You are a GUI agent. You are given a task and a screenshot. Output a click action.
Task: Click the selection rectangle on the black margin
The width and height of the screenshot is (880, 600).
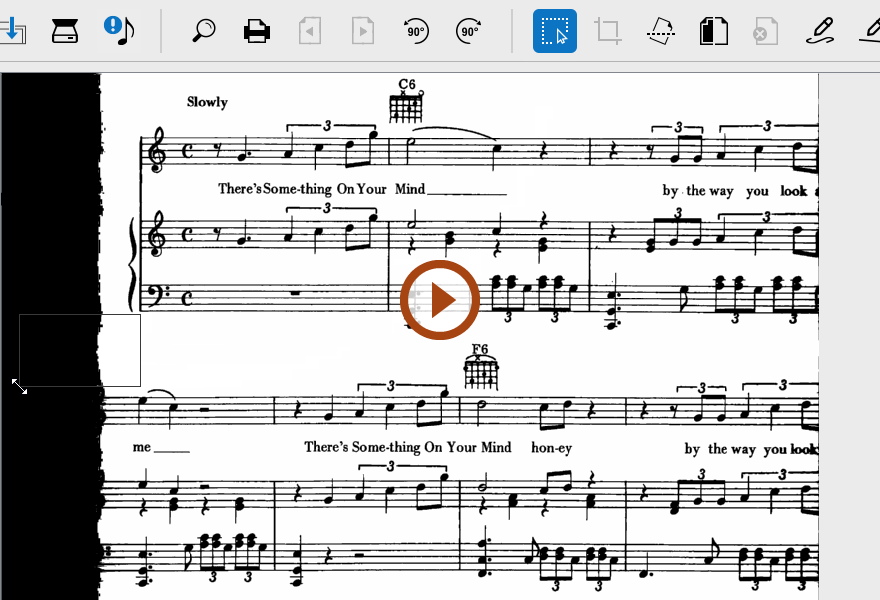coord(80,350)
